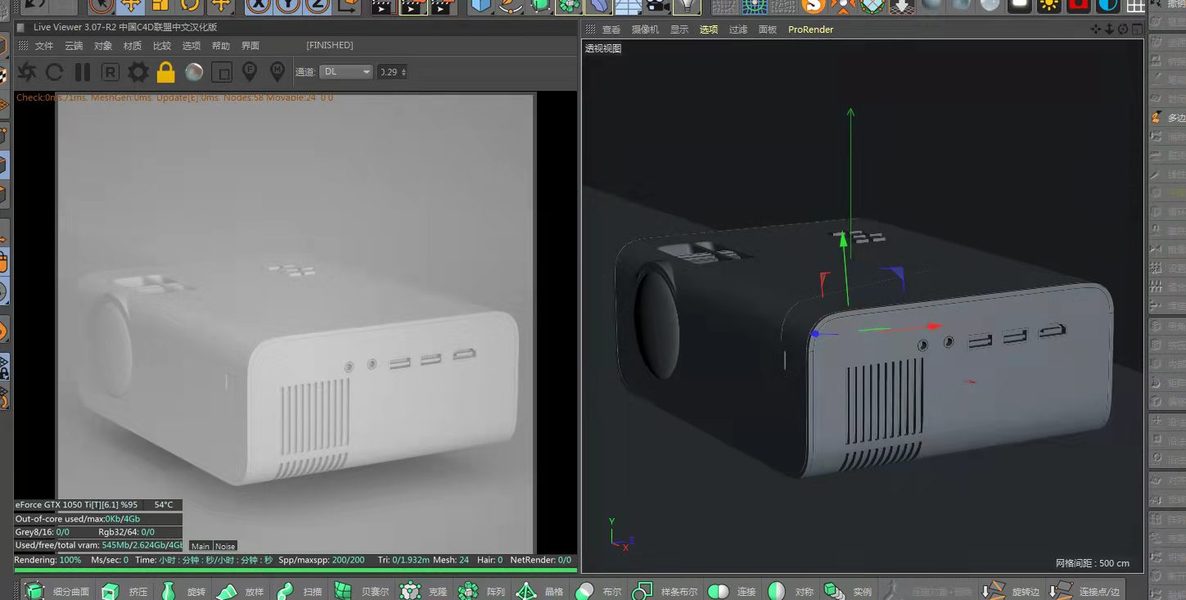Toggle viewport maximize layout icon
The image size is (1186, 600).
click(1137, 30)
